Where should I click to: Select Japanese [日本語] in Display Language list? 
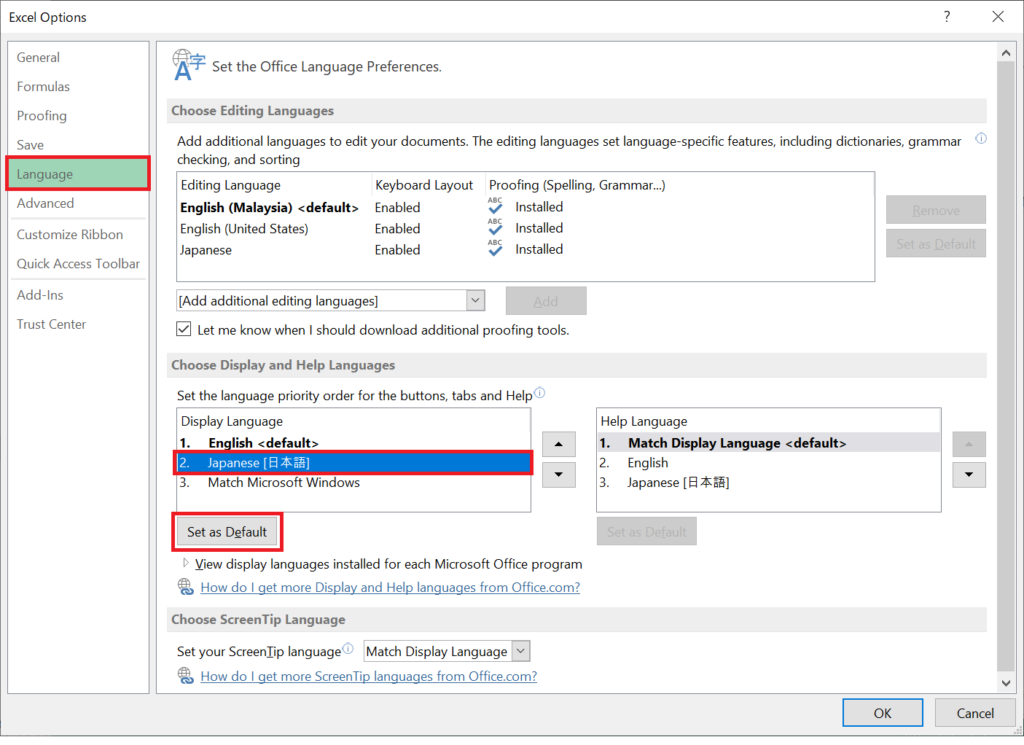point(353,462)
